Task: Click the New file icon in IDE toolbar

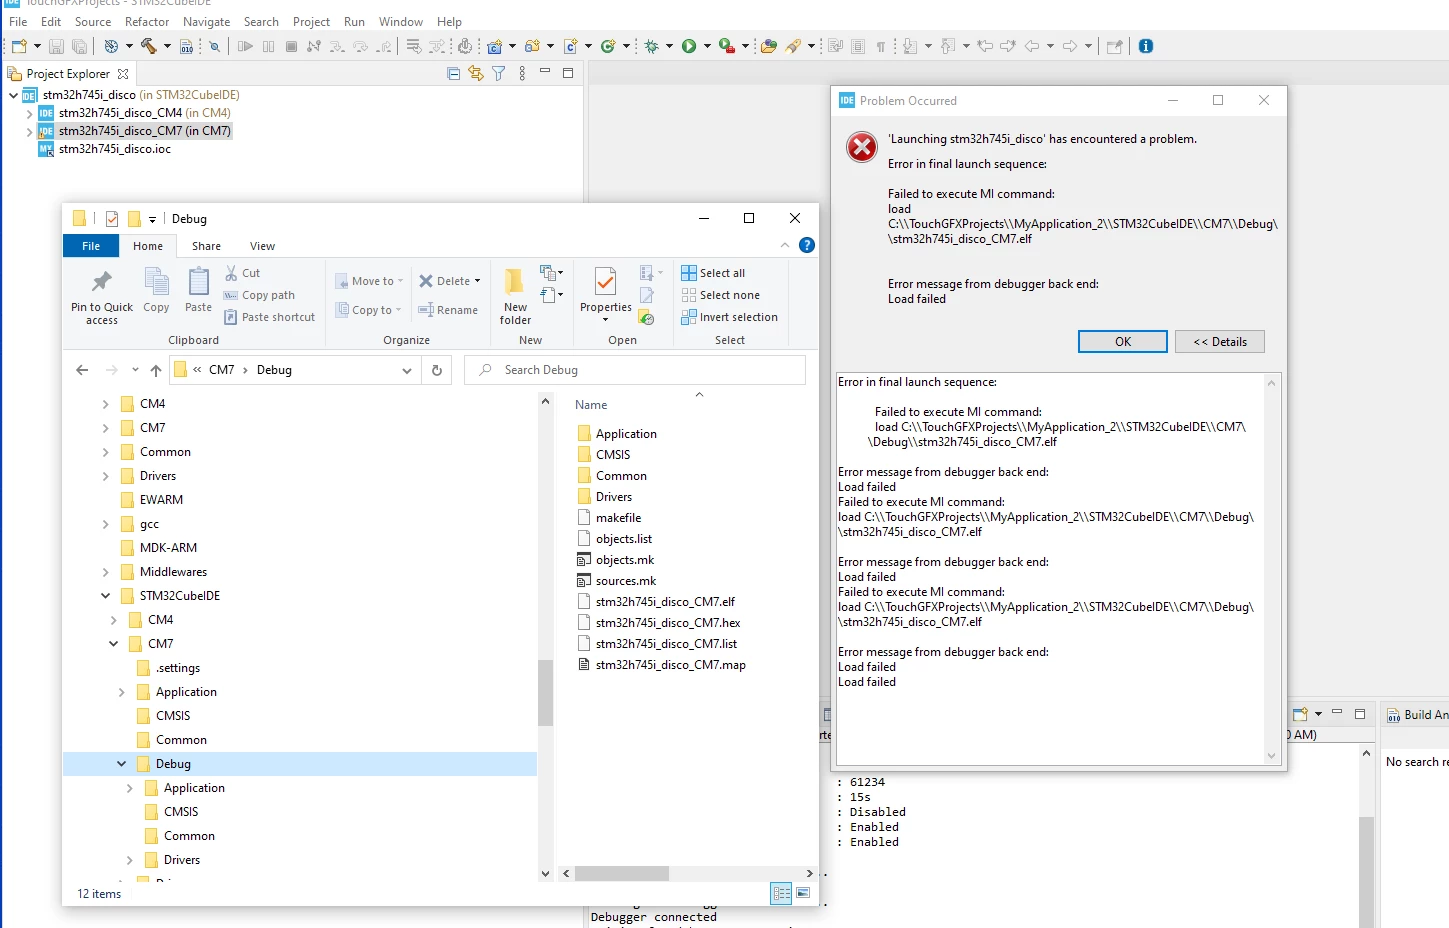Action: (19, 46)
